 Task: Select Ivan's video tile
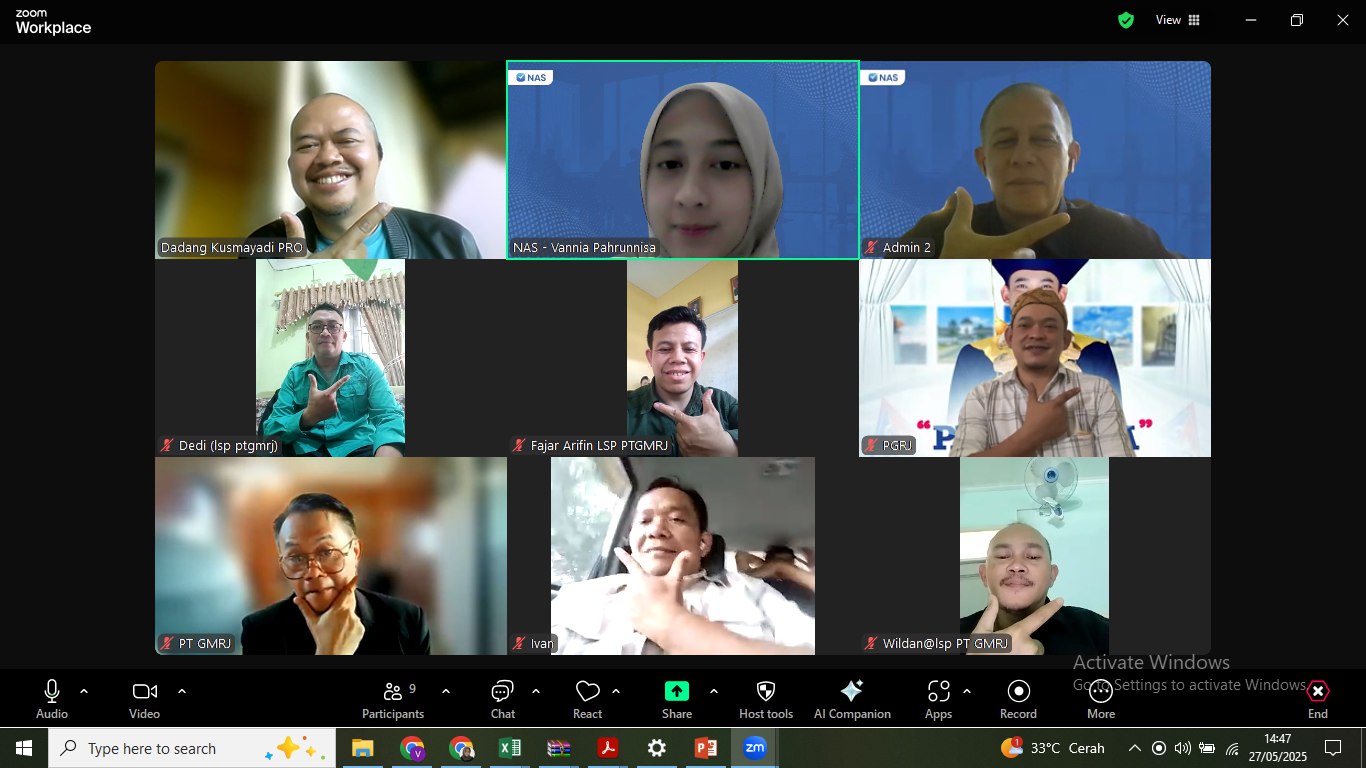683,556
